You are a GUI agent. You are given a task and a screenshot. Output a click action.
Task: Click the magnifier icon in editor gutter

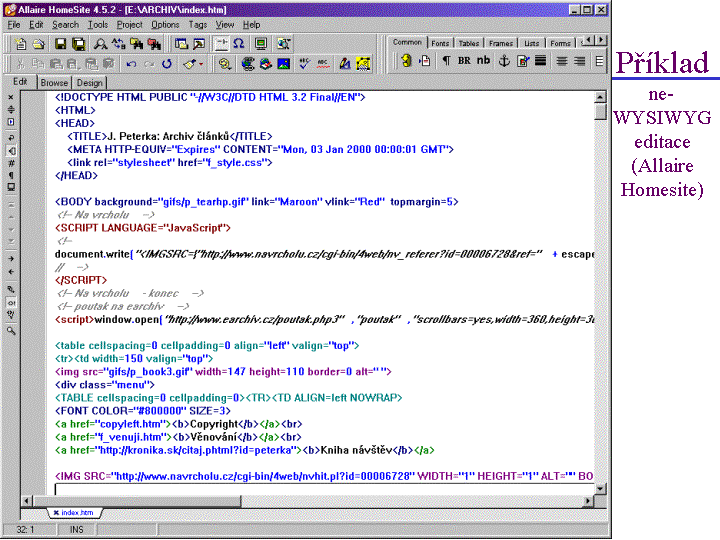(11, 331)
